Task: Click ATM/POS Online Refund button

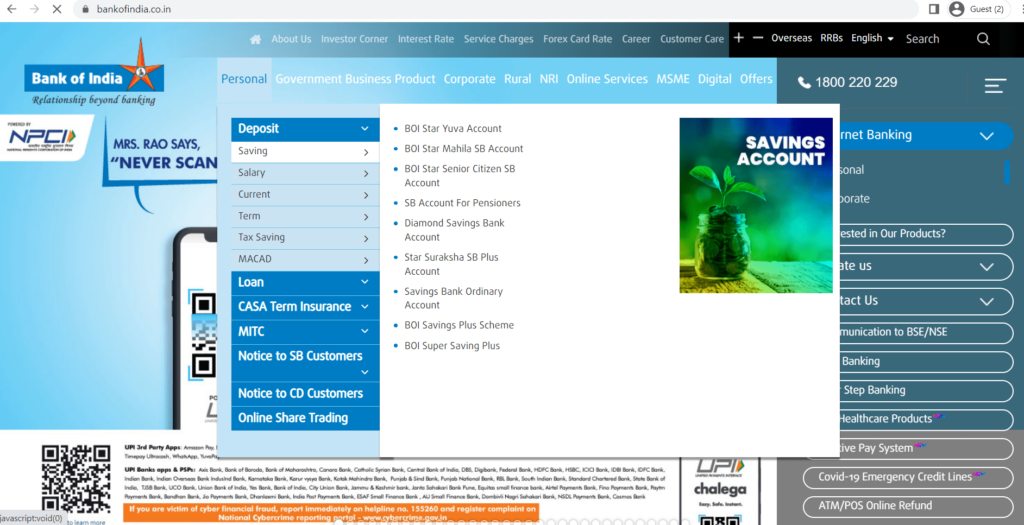Action: [908, 506]
